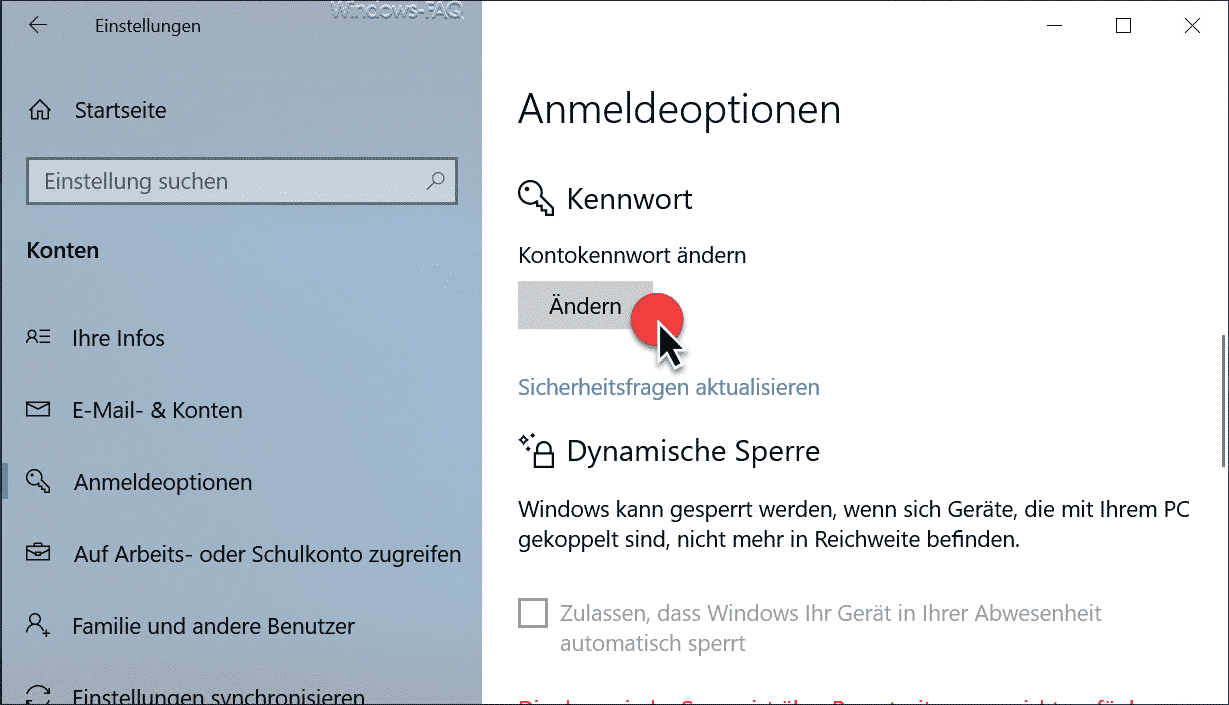Minimize the Einstellungen window
Image resolution: width=1229 pixels, height=705 pixels.
[1055, 26]
